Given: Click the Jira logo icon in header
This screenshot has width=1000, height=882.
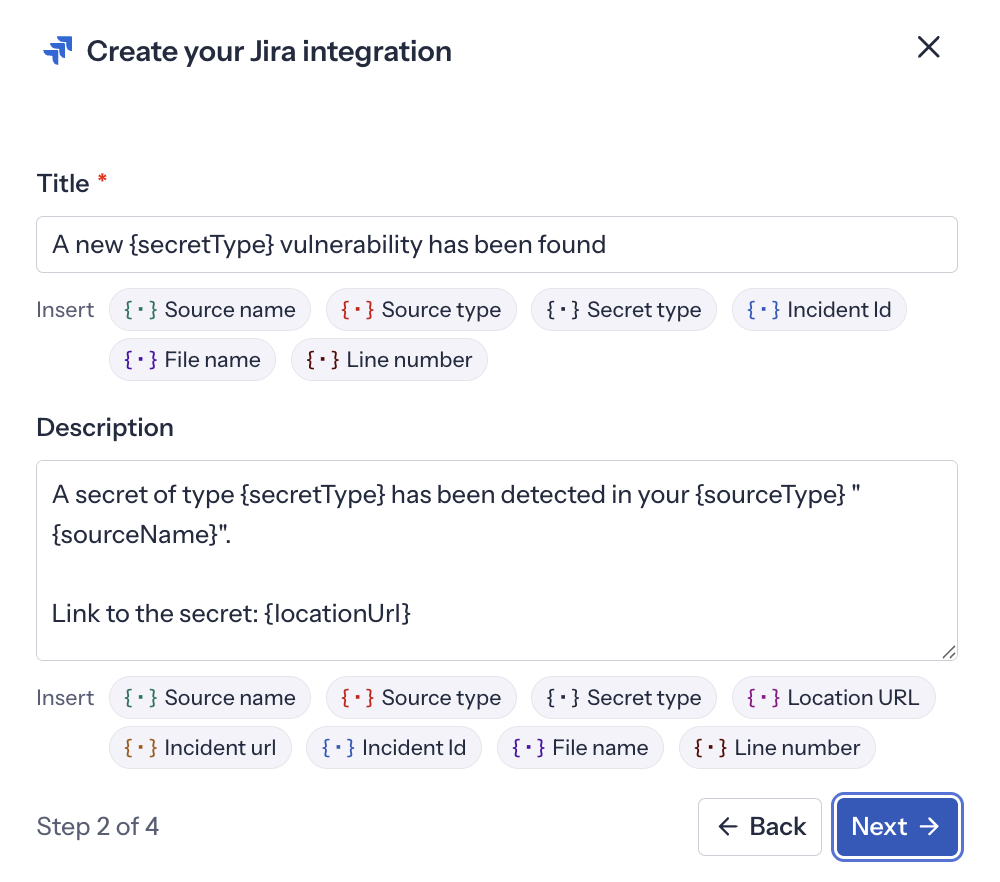Looking at the screenshot, I should (x=58, y=51).
